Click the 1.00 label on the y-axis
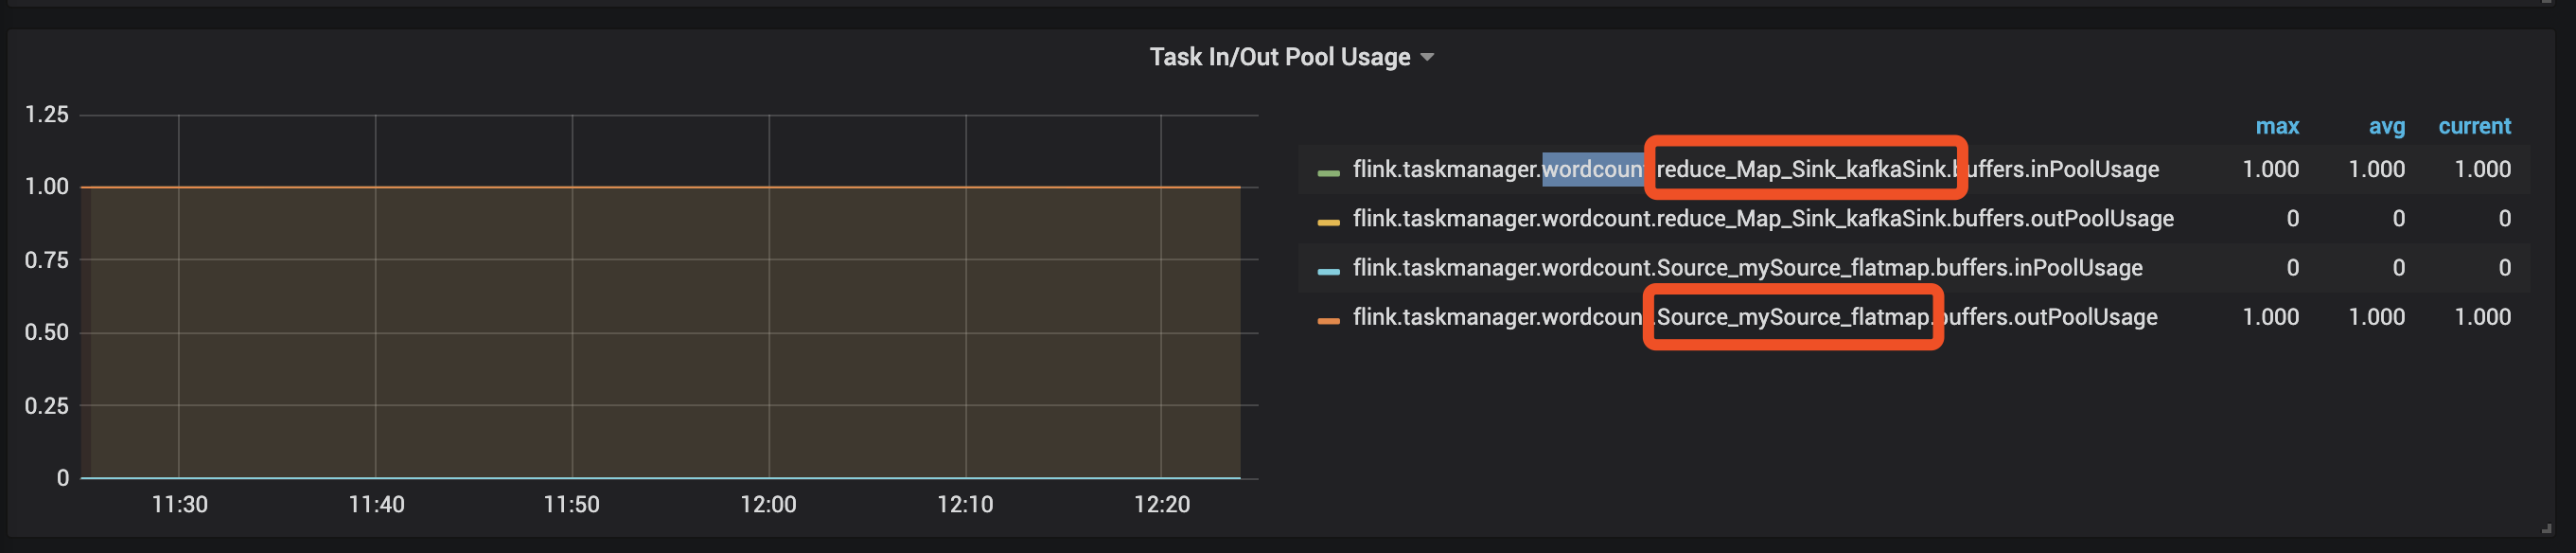Viewport: 2576px width, 553px height. click(47, 187)
